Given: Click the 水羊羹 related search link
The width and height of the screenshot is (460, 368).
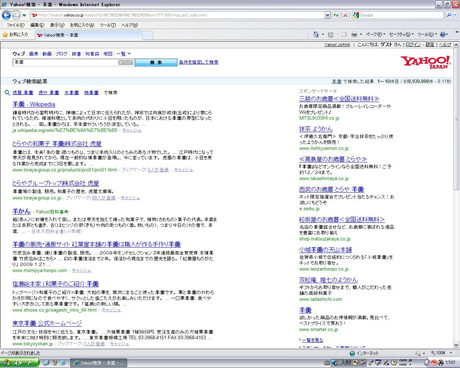Looking at the screenshot, I should (72, 93).
